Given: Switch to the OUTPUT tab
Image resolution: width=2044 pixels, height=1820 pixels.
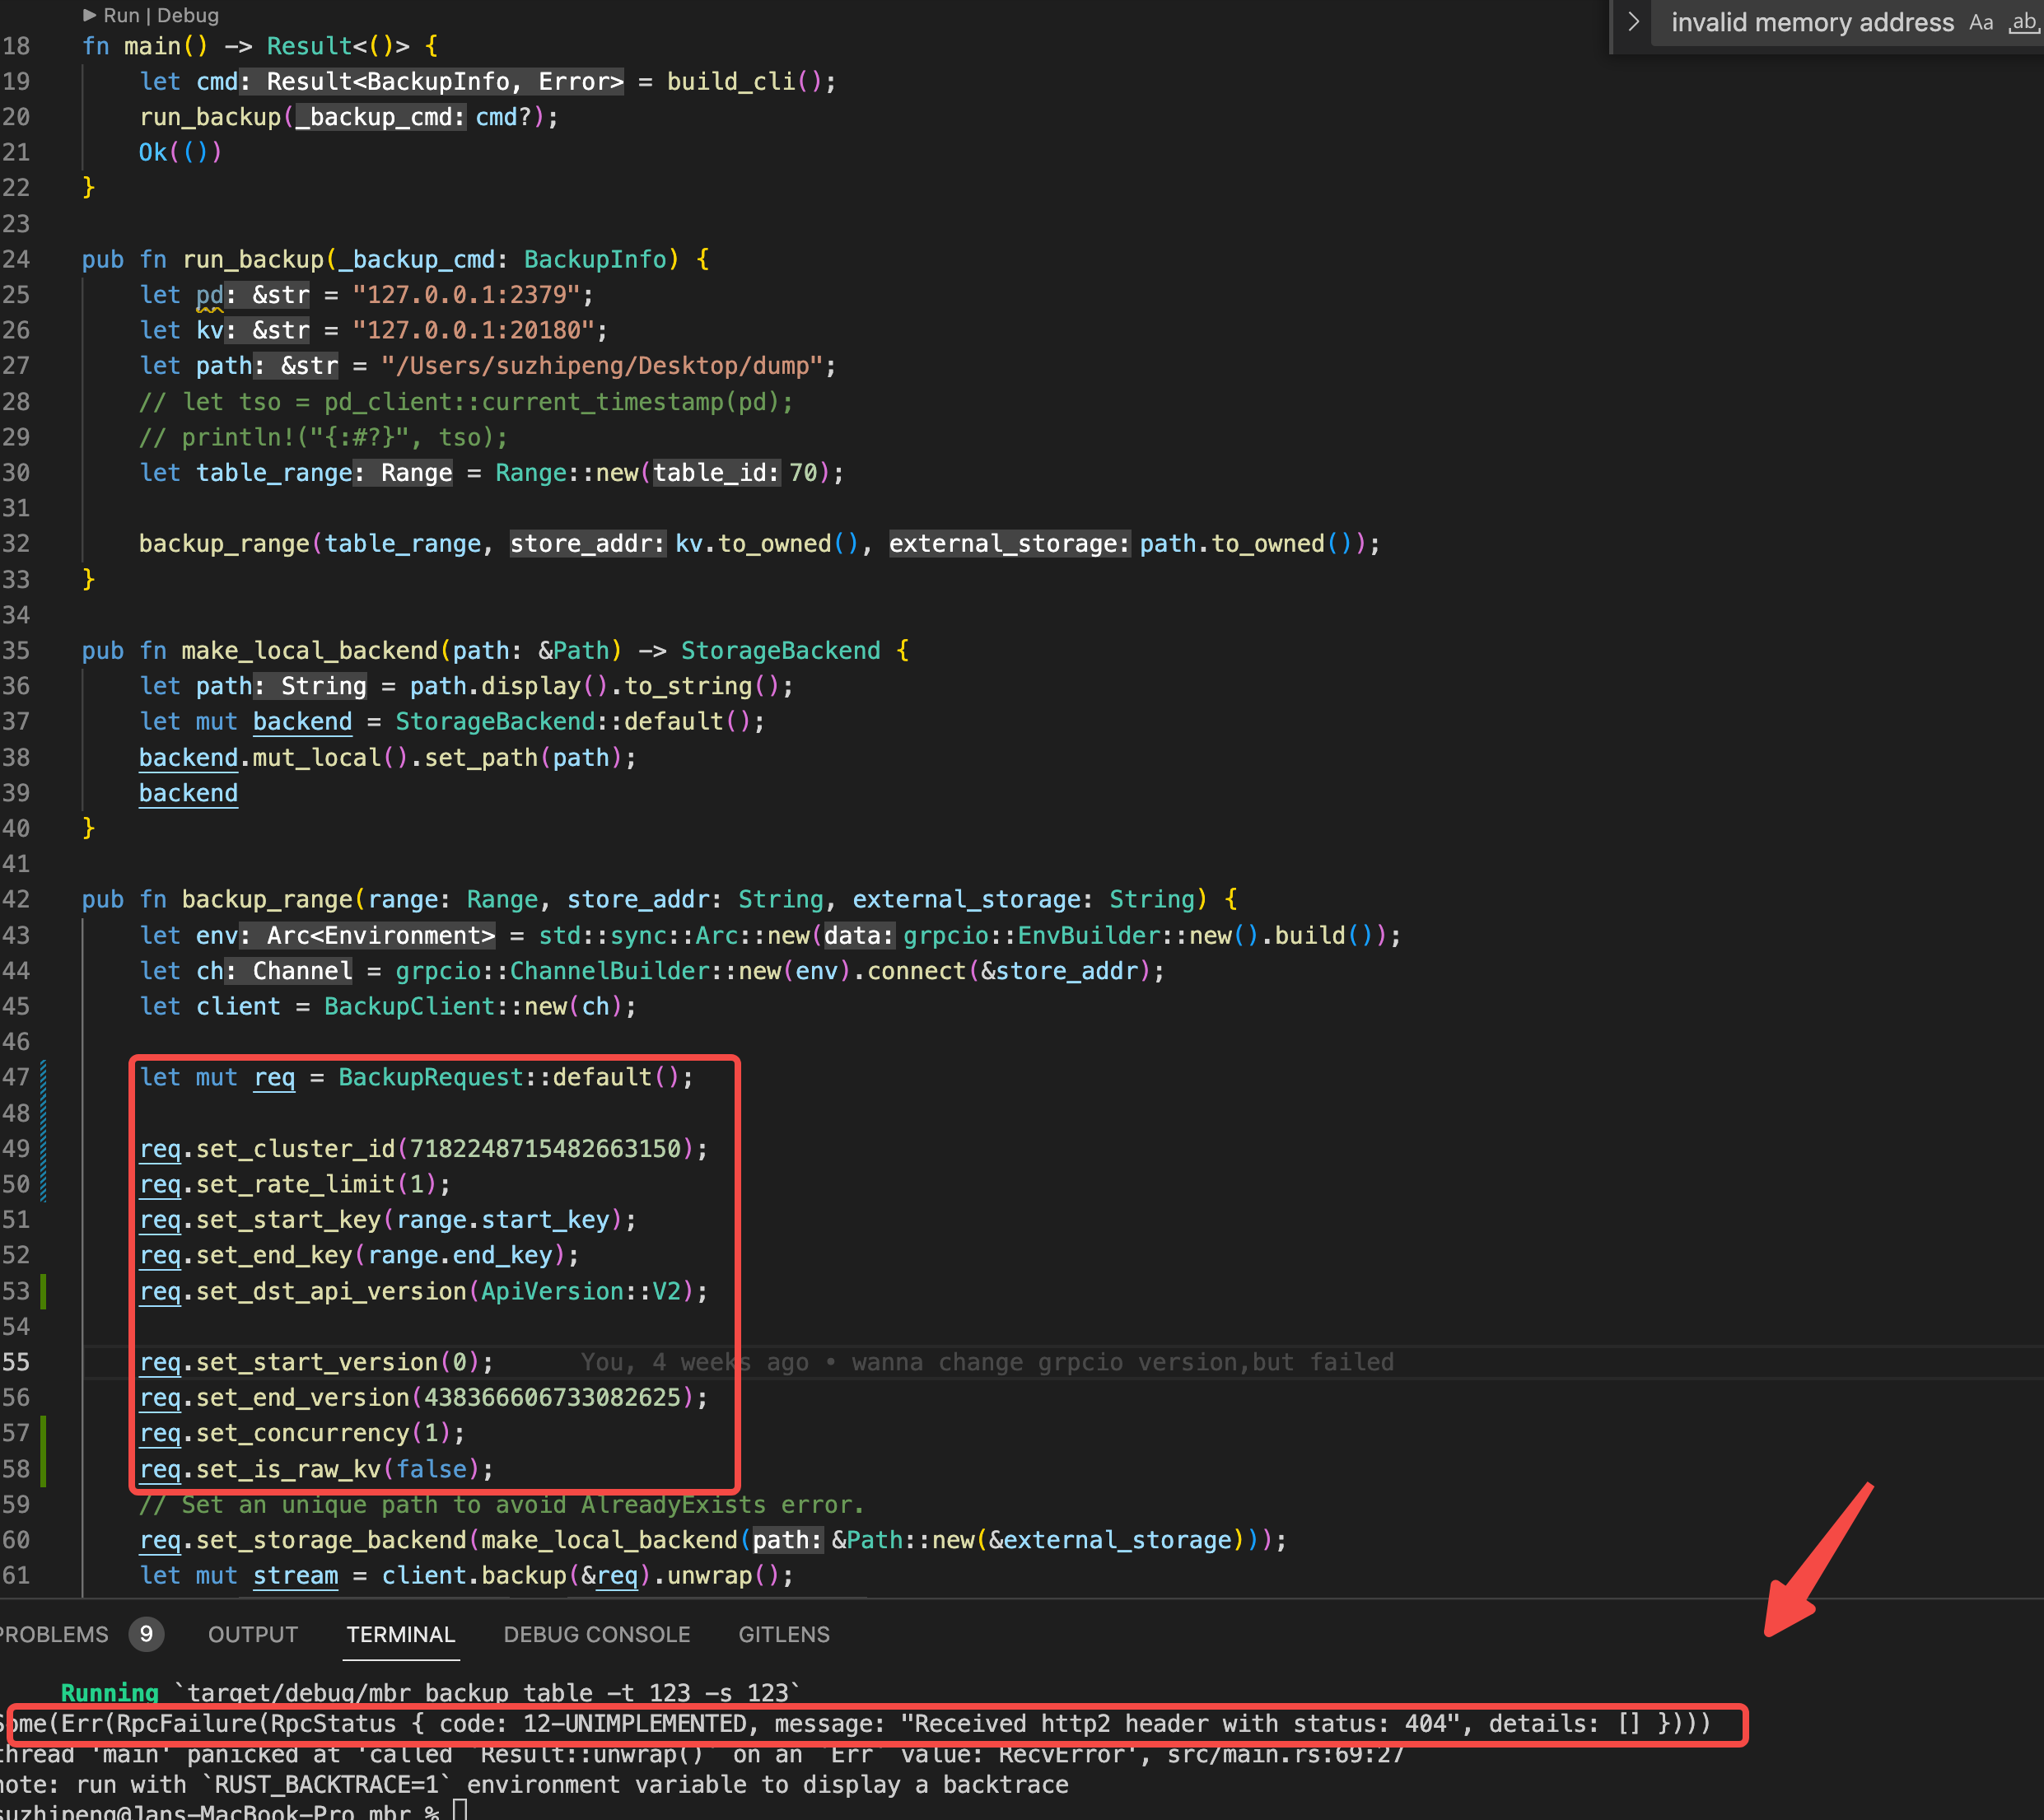Looking at the screenshot, I should pos(252,1633).
